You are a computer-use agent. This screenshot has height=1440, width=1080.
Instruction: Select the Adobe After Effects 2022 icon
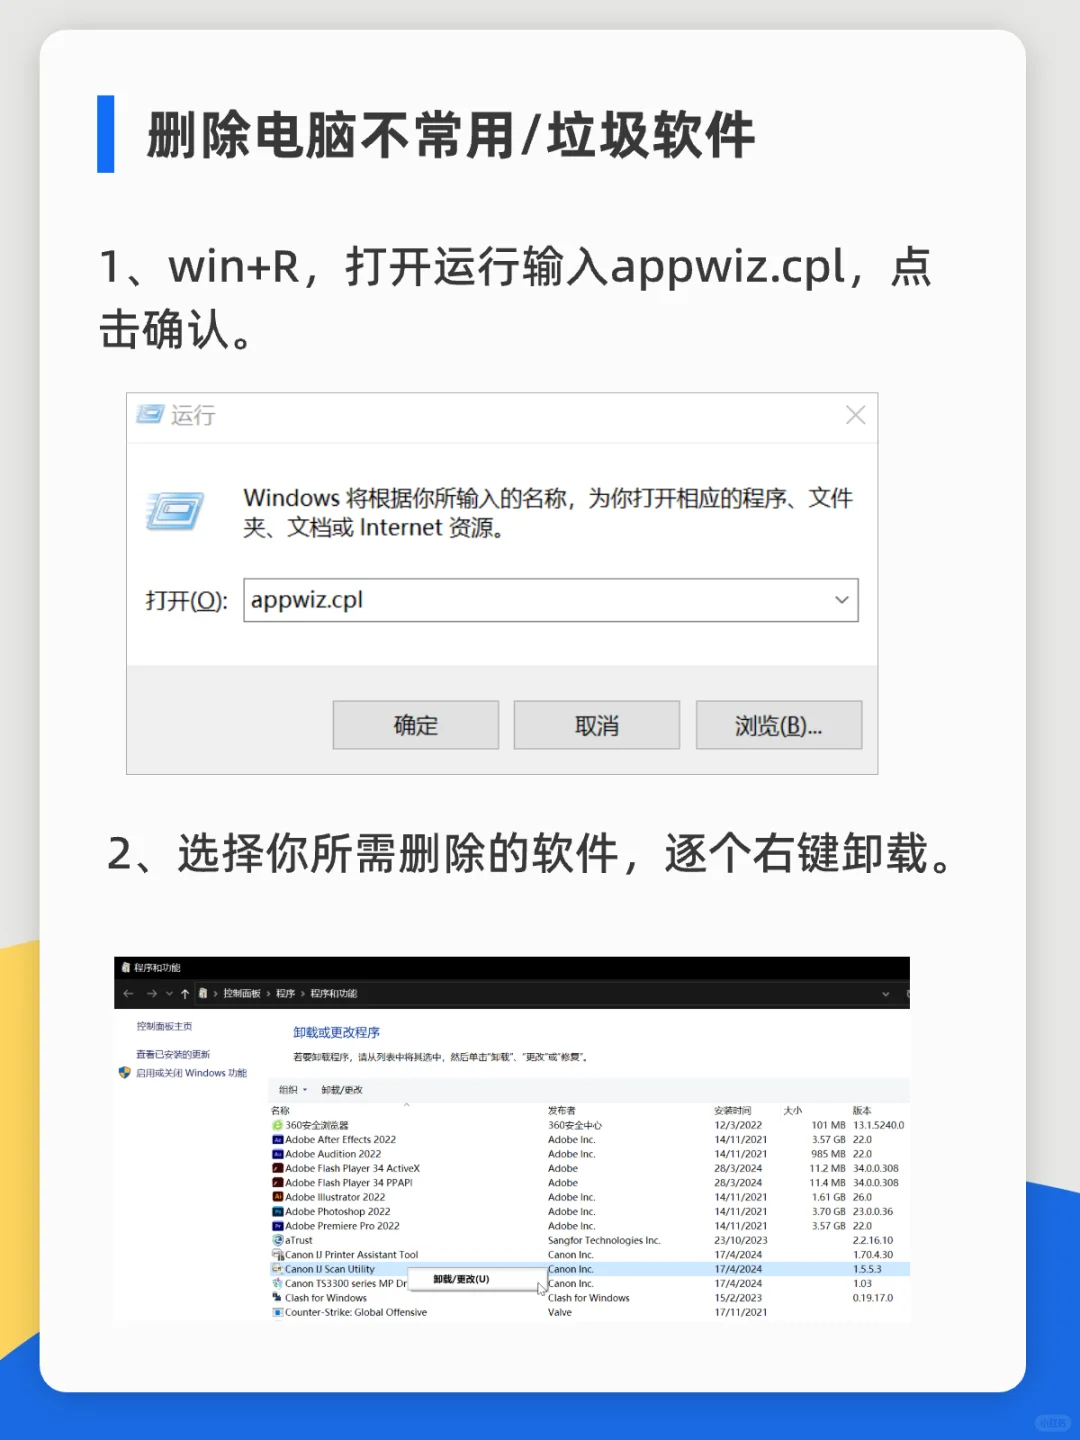click(279, 1139)
